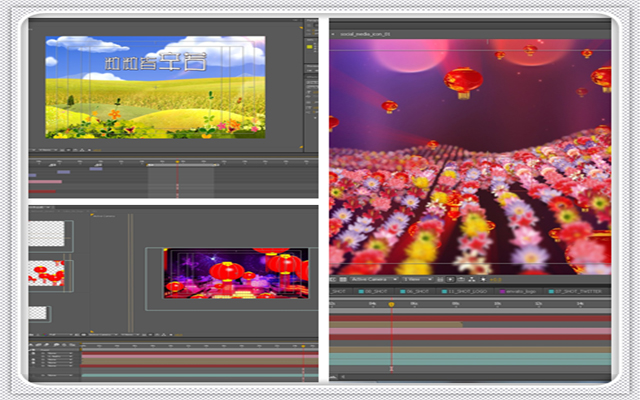Open the Active Camera view dropdown
640x400 pixels.
coord(374,279)
